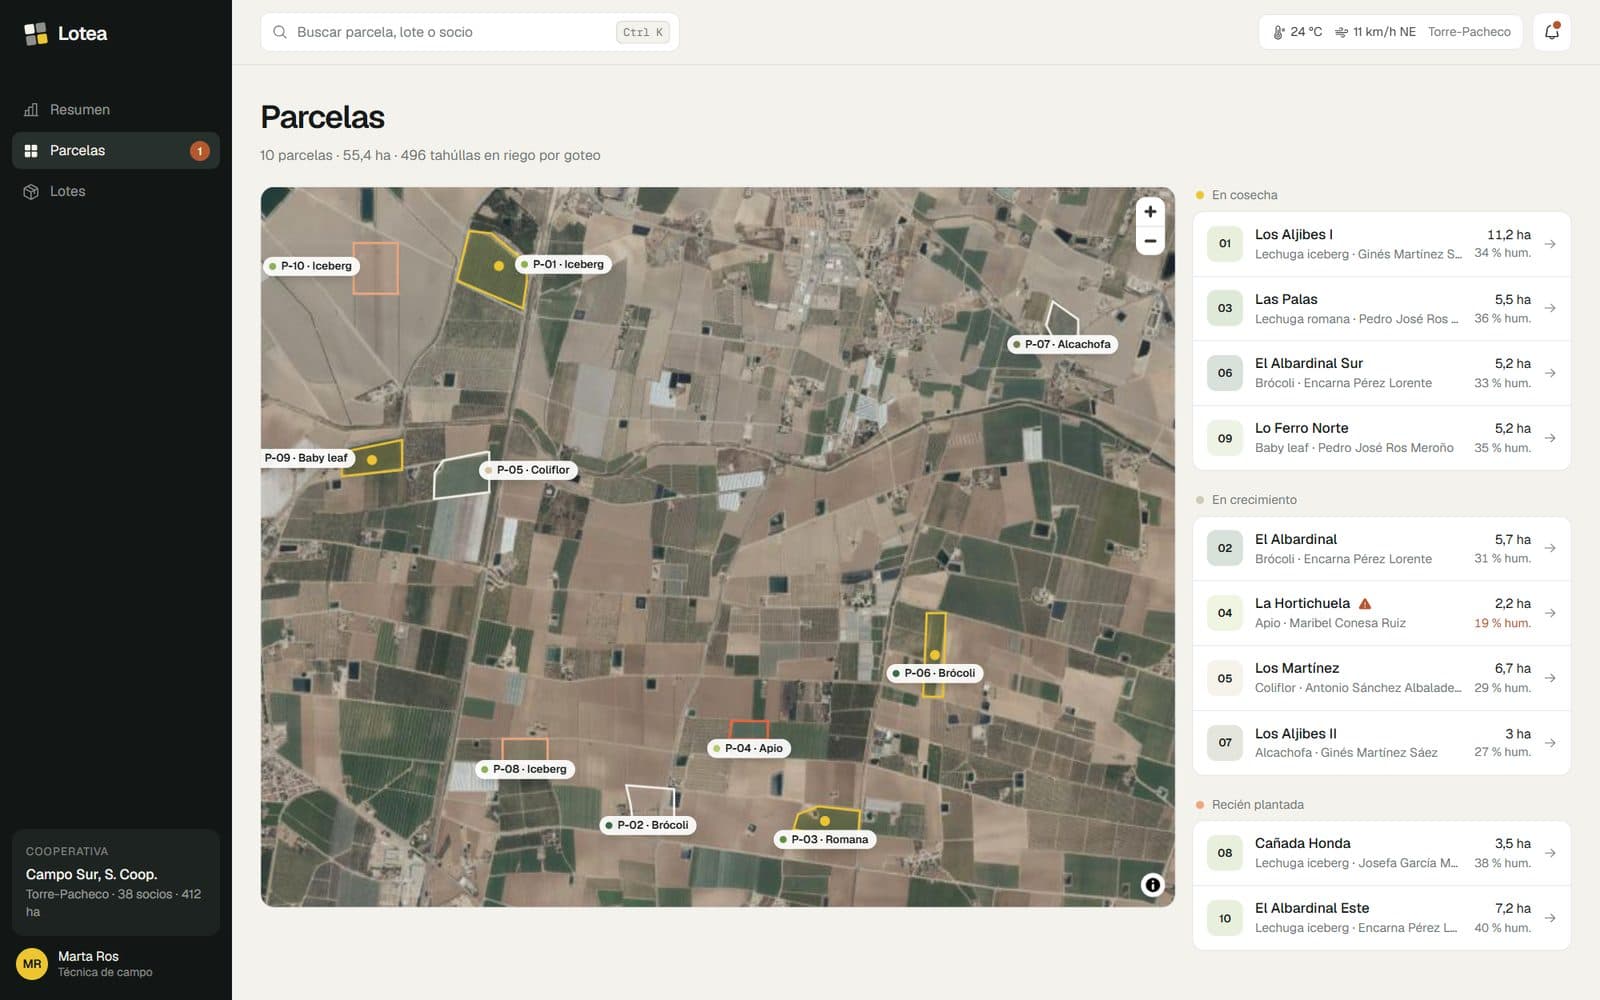Click Cañada Honda parcel name
Viewport: 1600px width, 1000px height.
[x=1303, y=843]
